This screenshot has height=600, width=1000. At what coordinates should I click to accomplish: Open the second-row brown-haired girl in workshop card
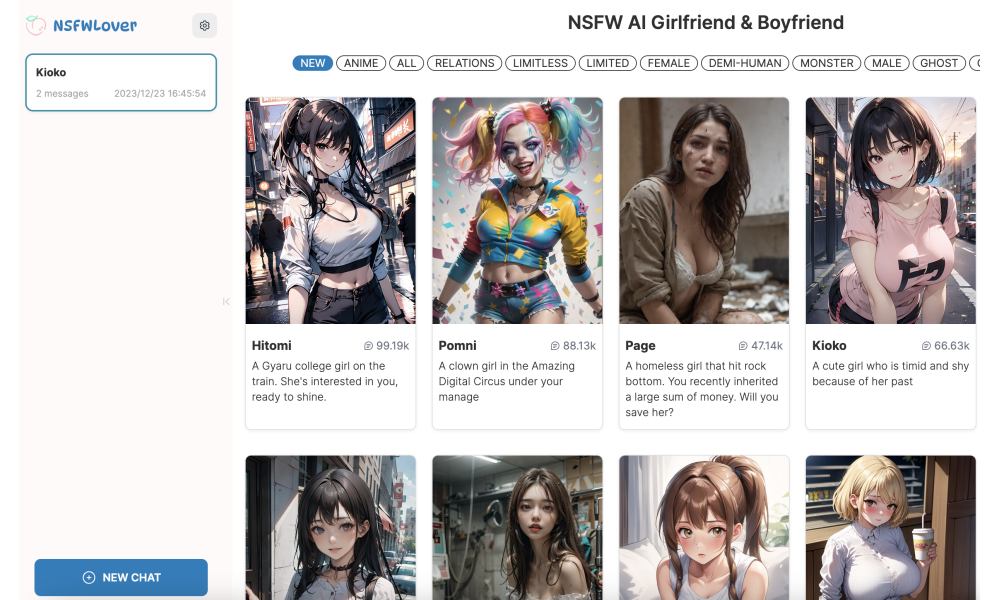(517, 527)
